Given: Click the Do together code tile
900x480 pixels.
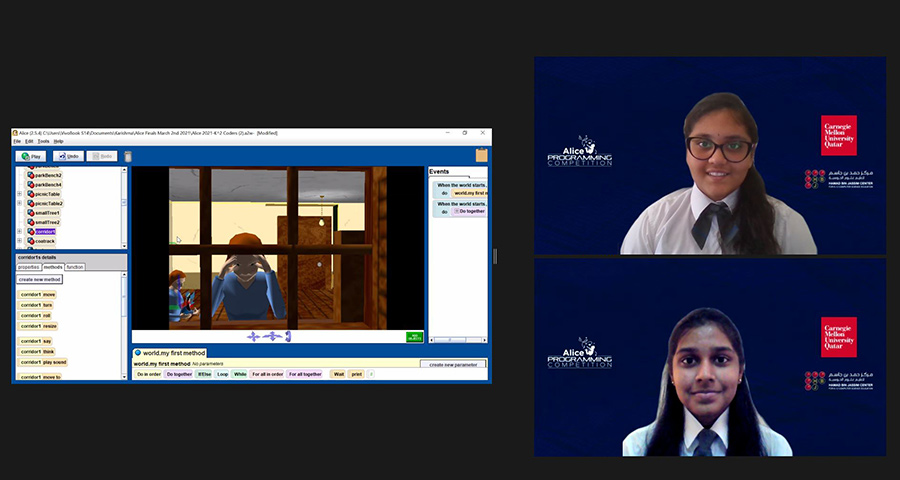Looking at the screenshot, I should pos(179,374).
